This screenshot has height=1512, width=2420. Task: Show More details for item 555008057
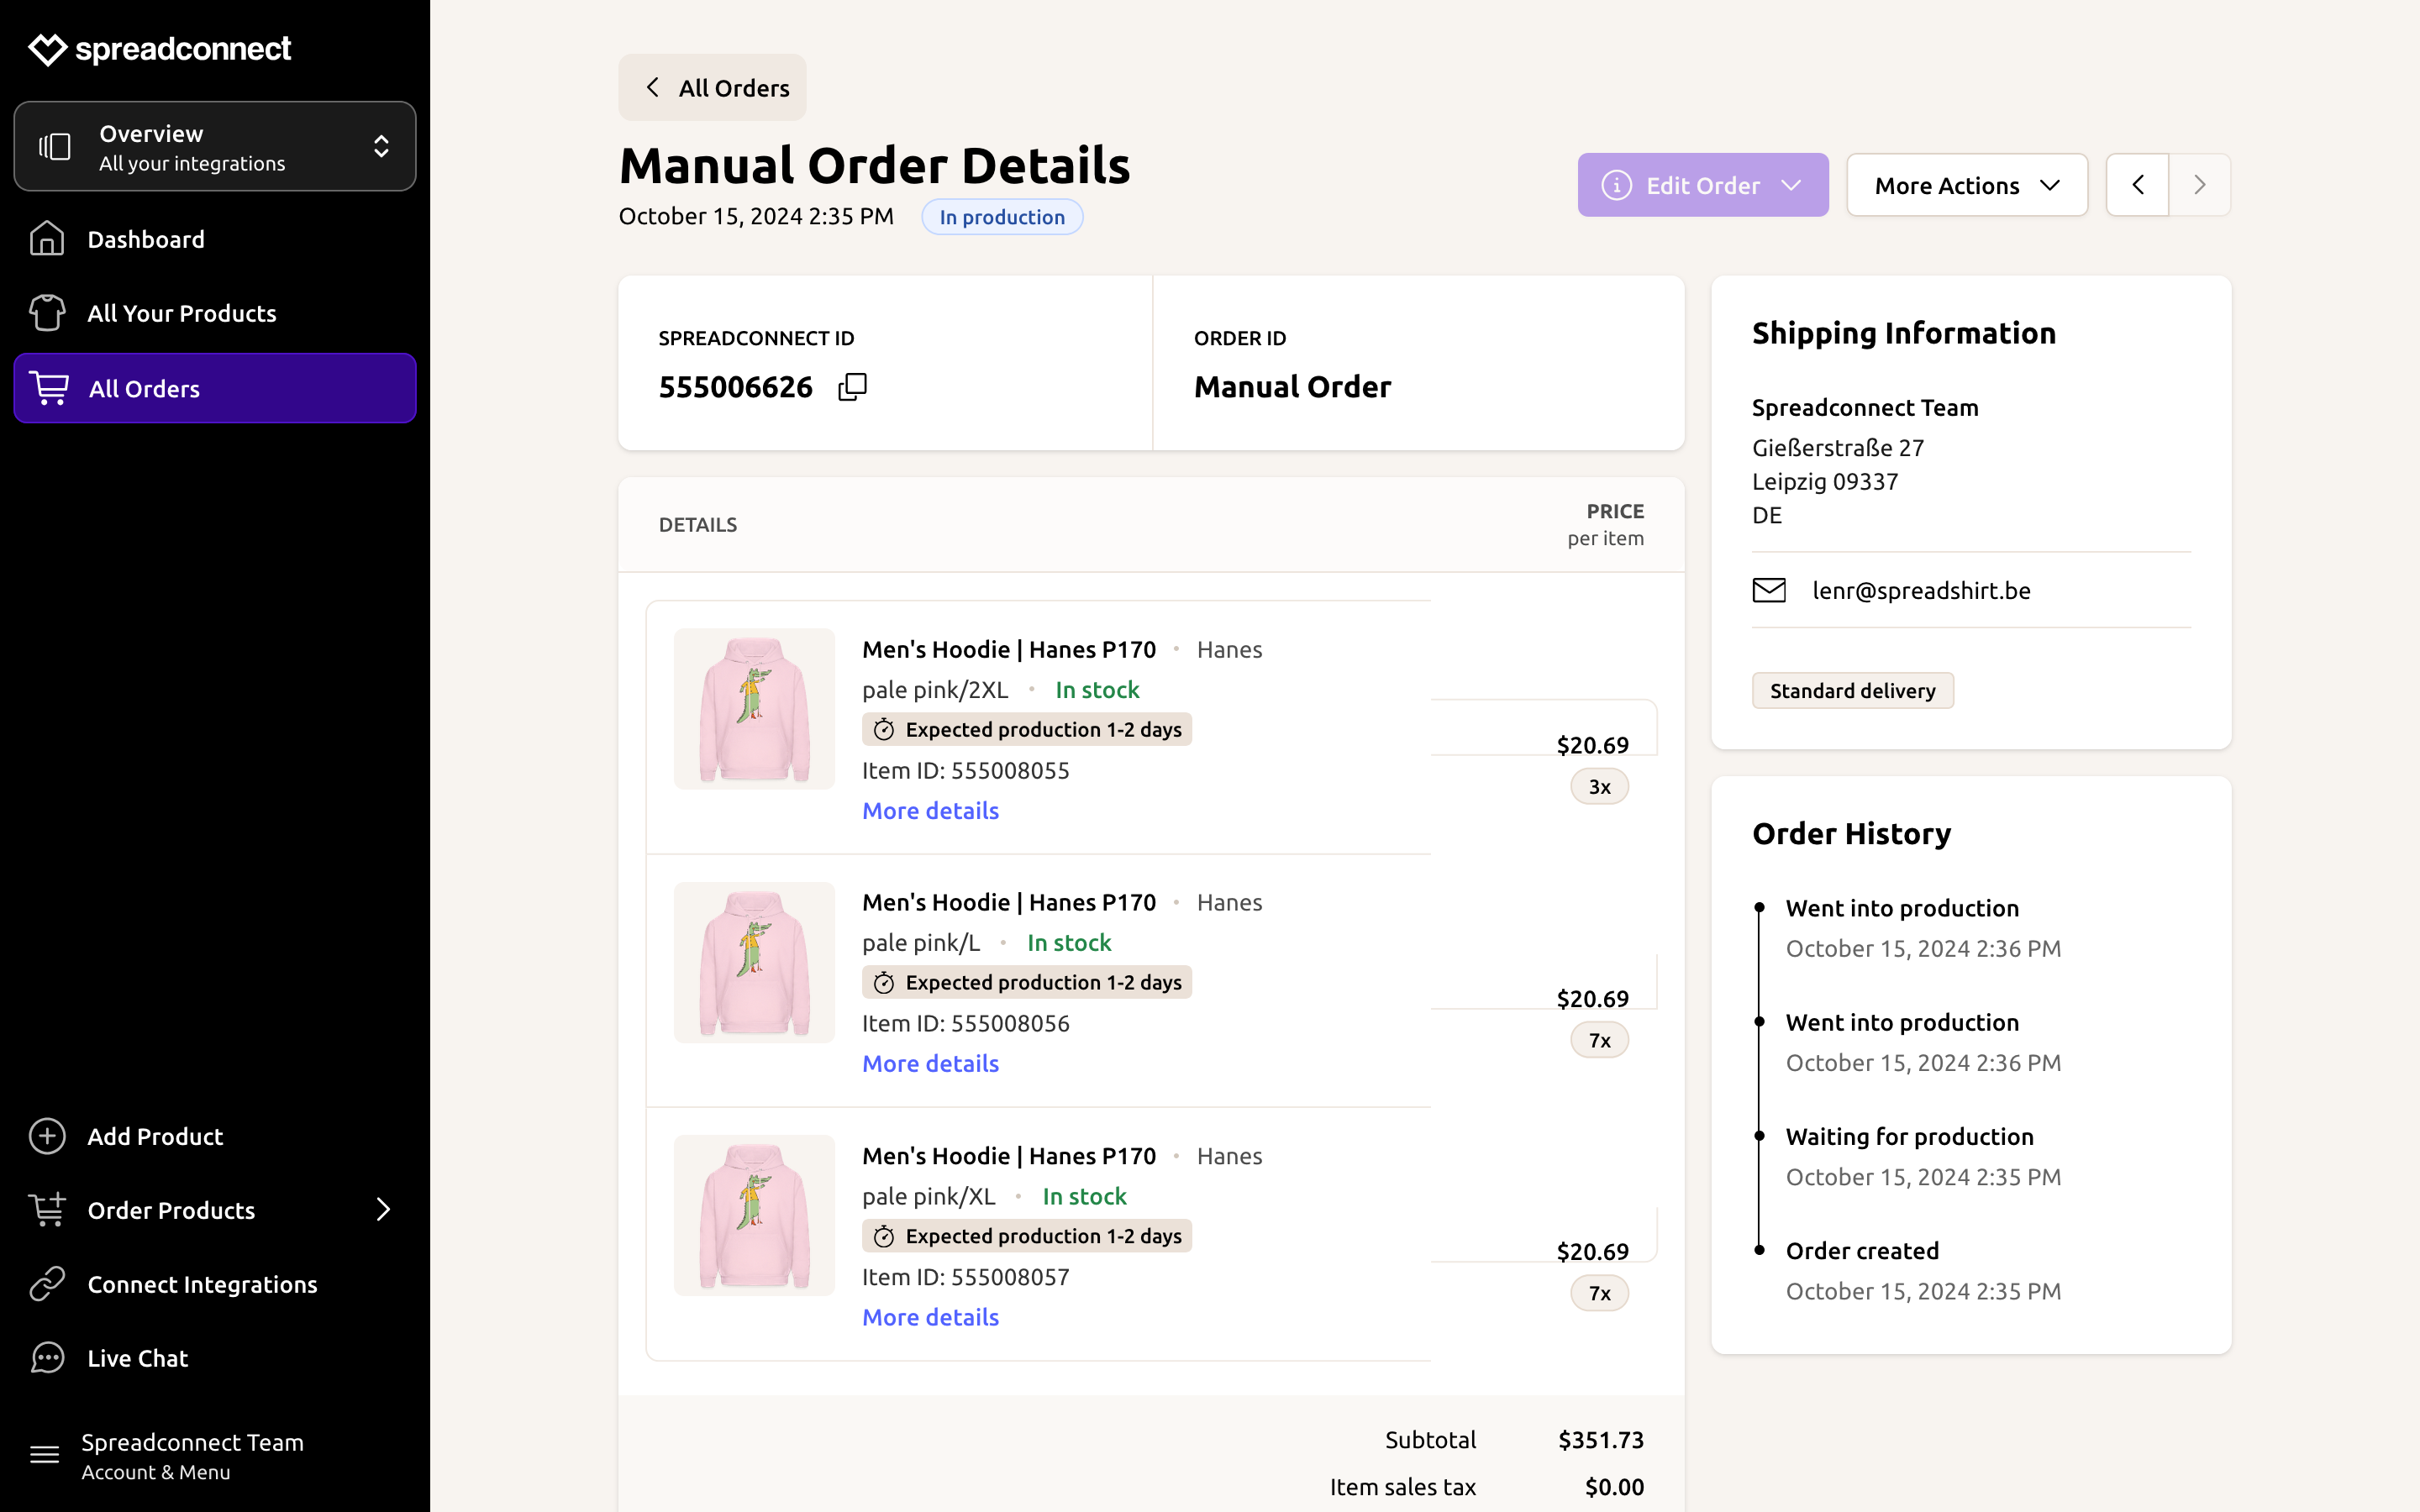point(930,1317)
